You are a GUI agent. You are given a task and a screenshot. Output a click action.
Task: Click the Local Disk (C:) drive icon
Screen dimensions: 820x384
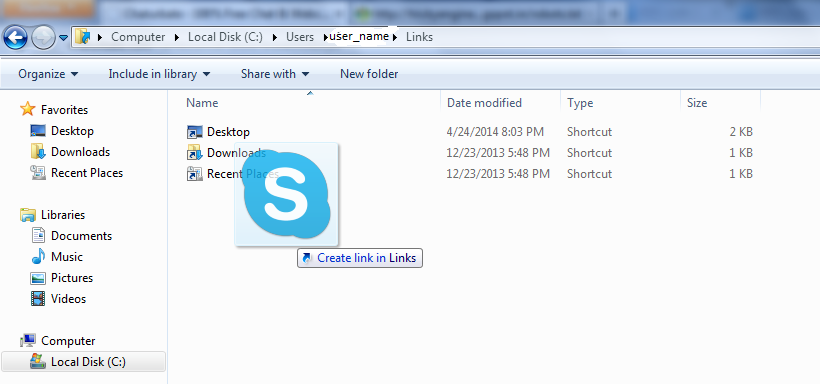click(38, 362)
